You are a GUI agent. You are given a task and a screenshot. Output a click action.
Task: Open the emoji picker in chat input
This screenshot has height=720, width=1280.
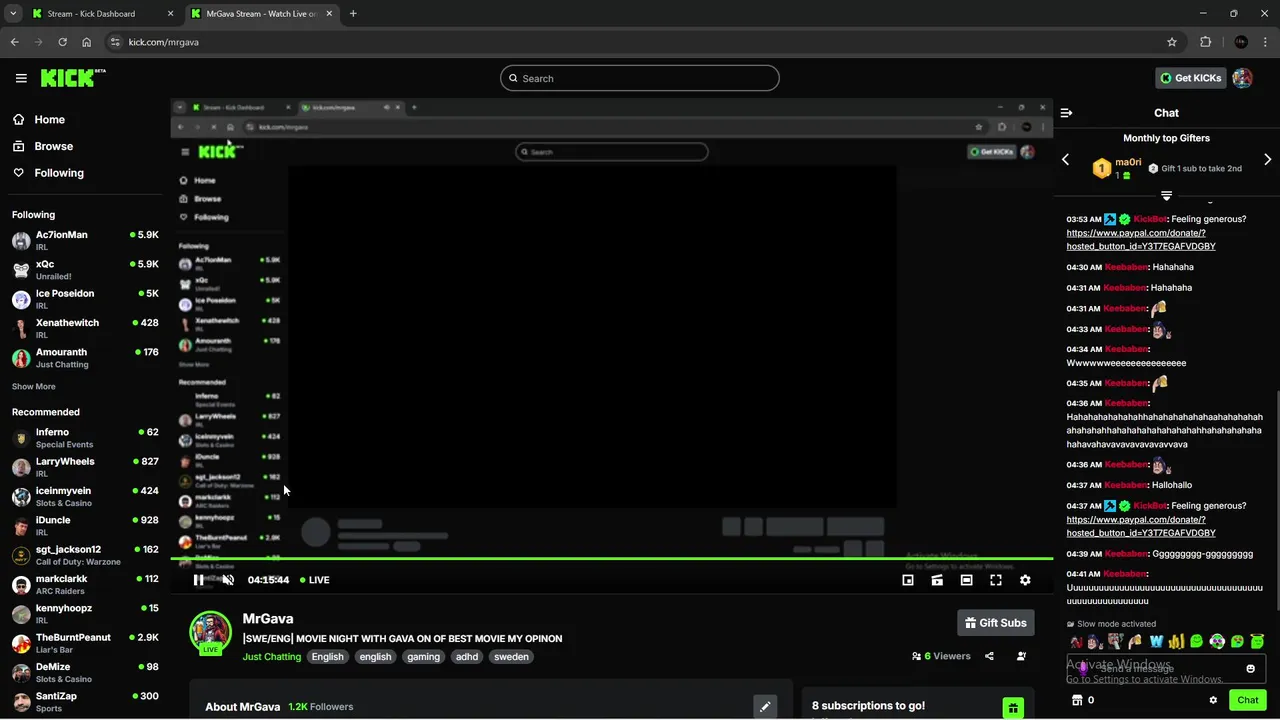click(1250, 668)
